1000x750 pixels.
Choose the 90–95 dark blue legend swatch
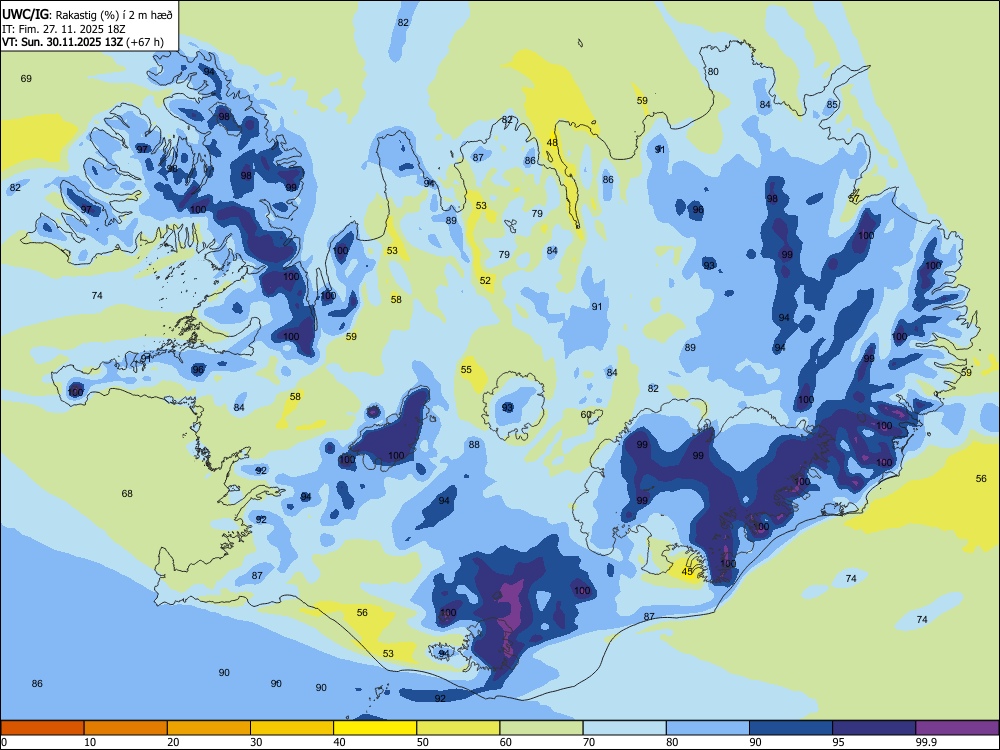pos(791,728)
